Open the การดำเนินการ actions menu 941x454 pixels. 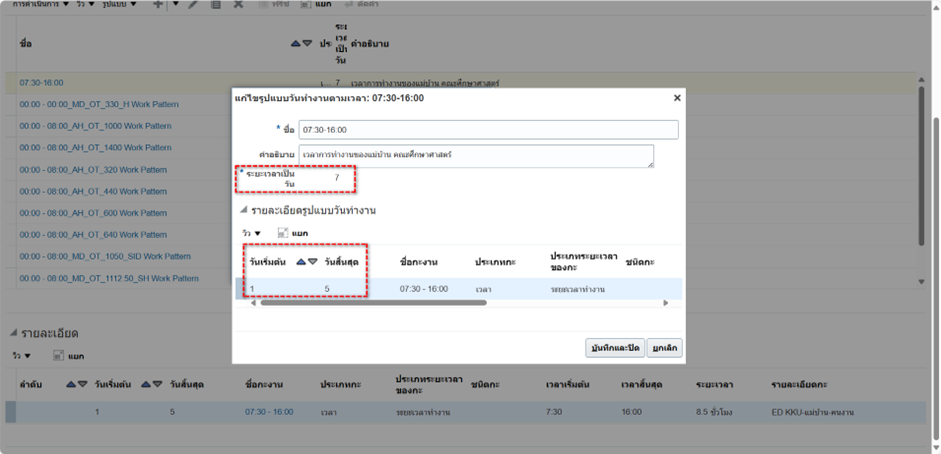[40, 4]
